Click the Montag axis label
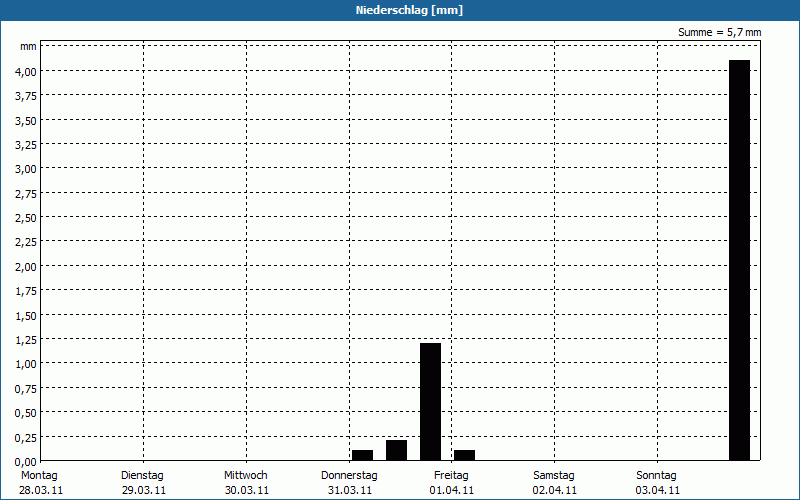Viewport: 800px width, 500px height. [x=39, y=476]
